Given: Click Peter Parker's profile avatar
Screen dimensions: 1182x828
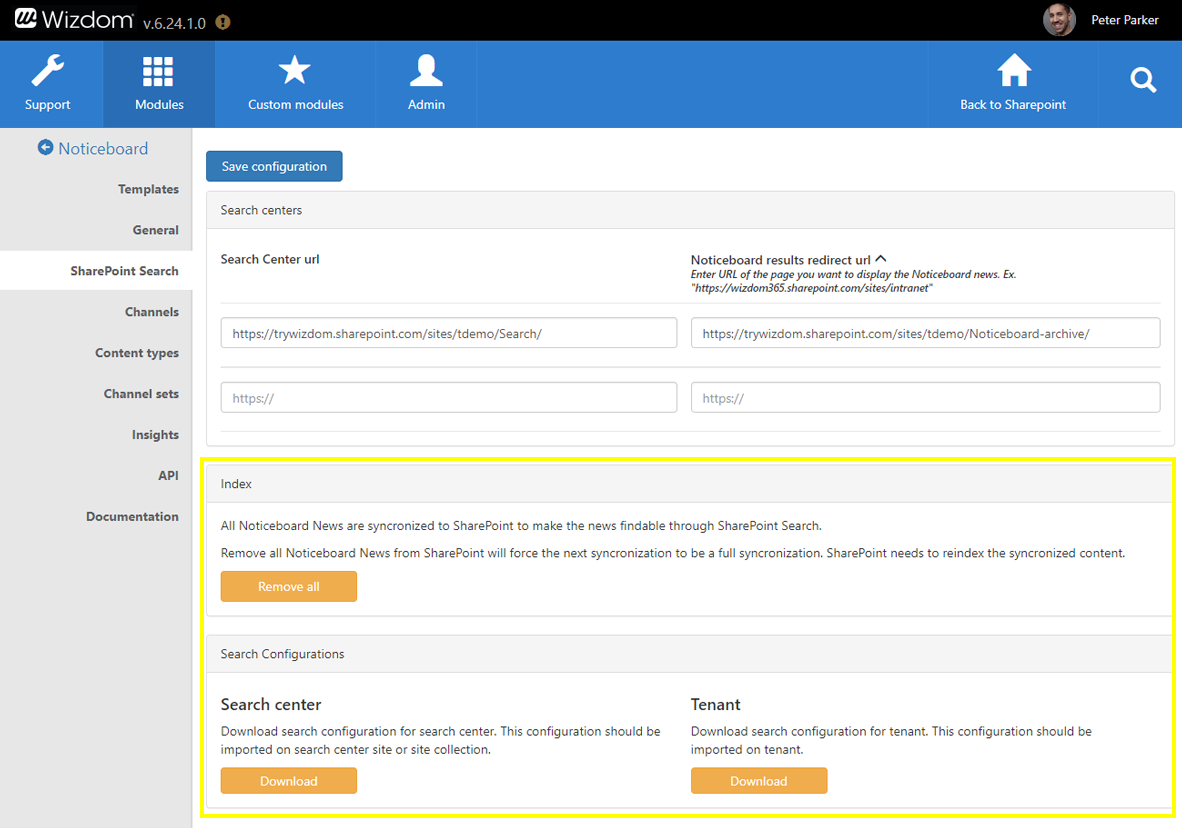Looking at the screenshot, I should coord(1059,20).
